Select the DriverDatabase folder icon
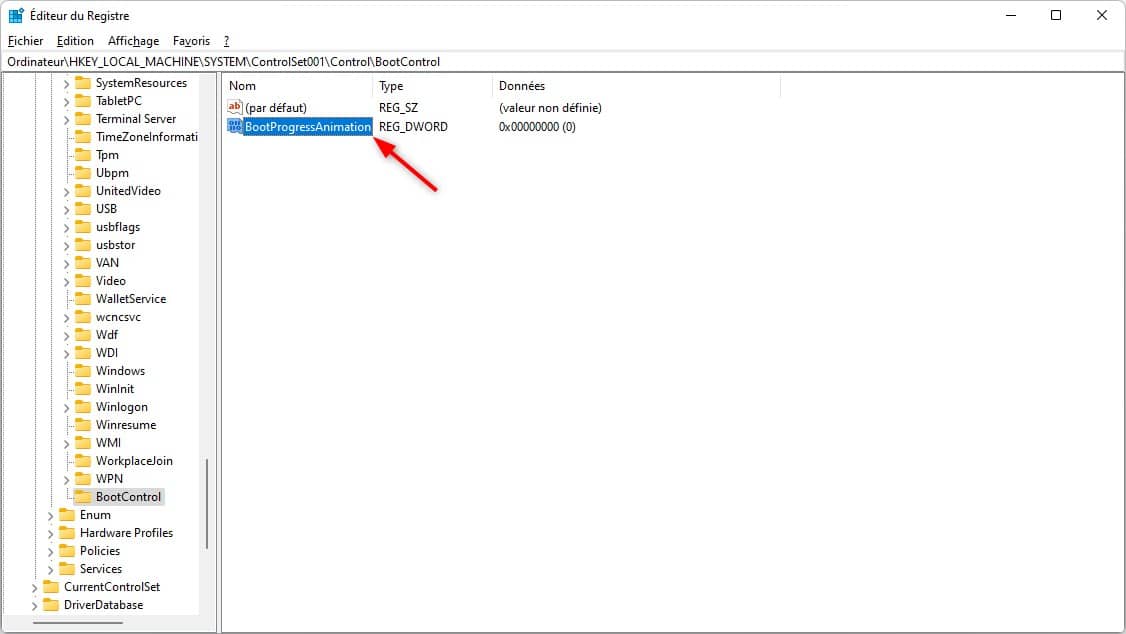 51,605
